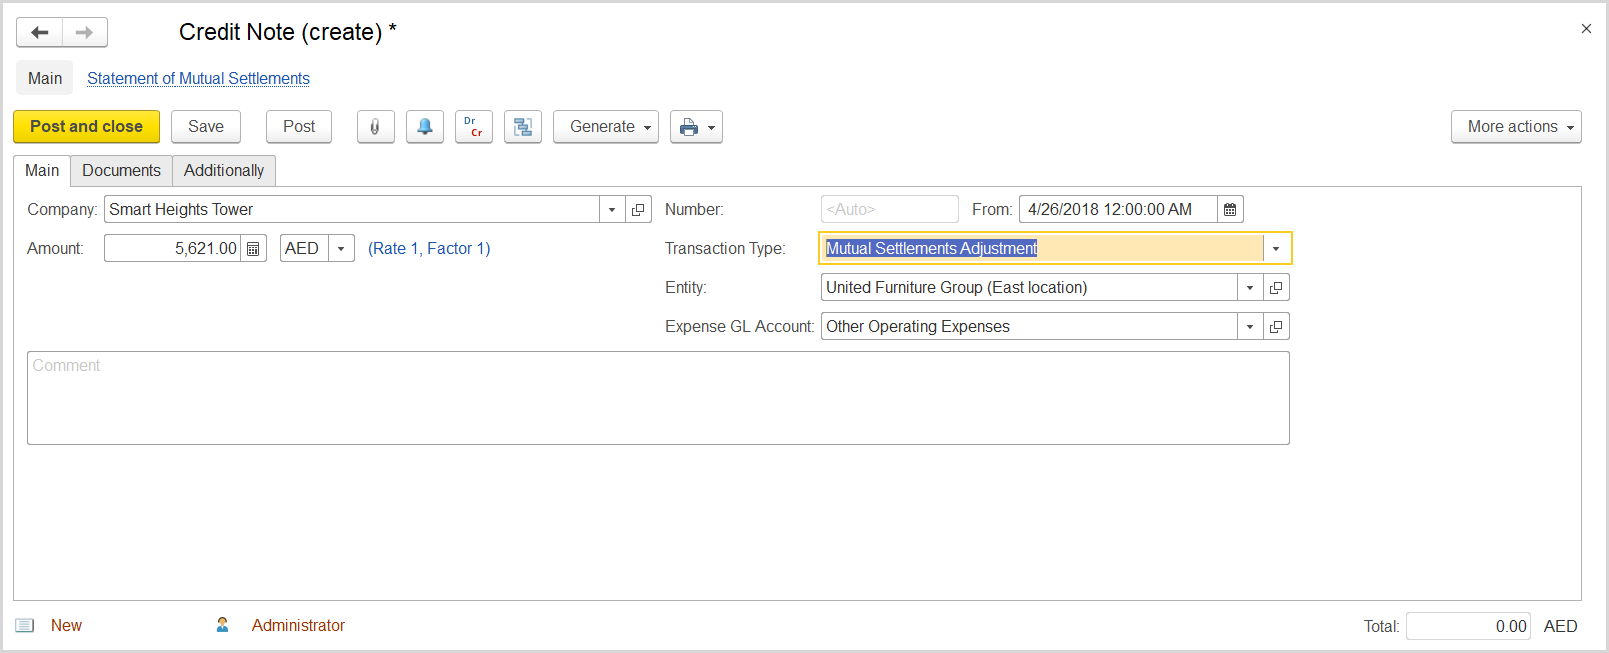1609x653 pixels.
Task: Click the New status label
Action: (x=66, y=625)
